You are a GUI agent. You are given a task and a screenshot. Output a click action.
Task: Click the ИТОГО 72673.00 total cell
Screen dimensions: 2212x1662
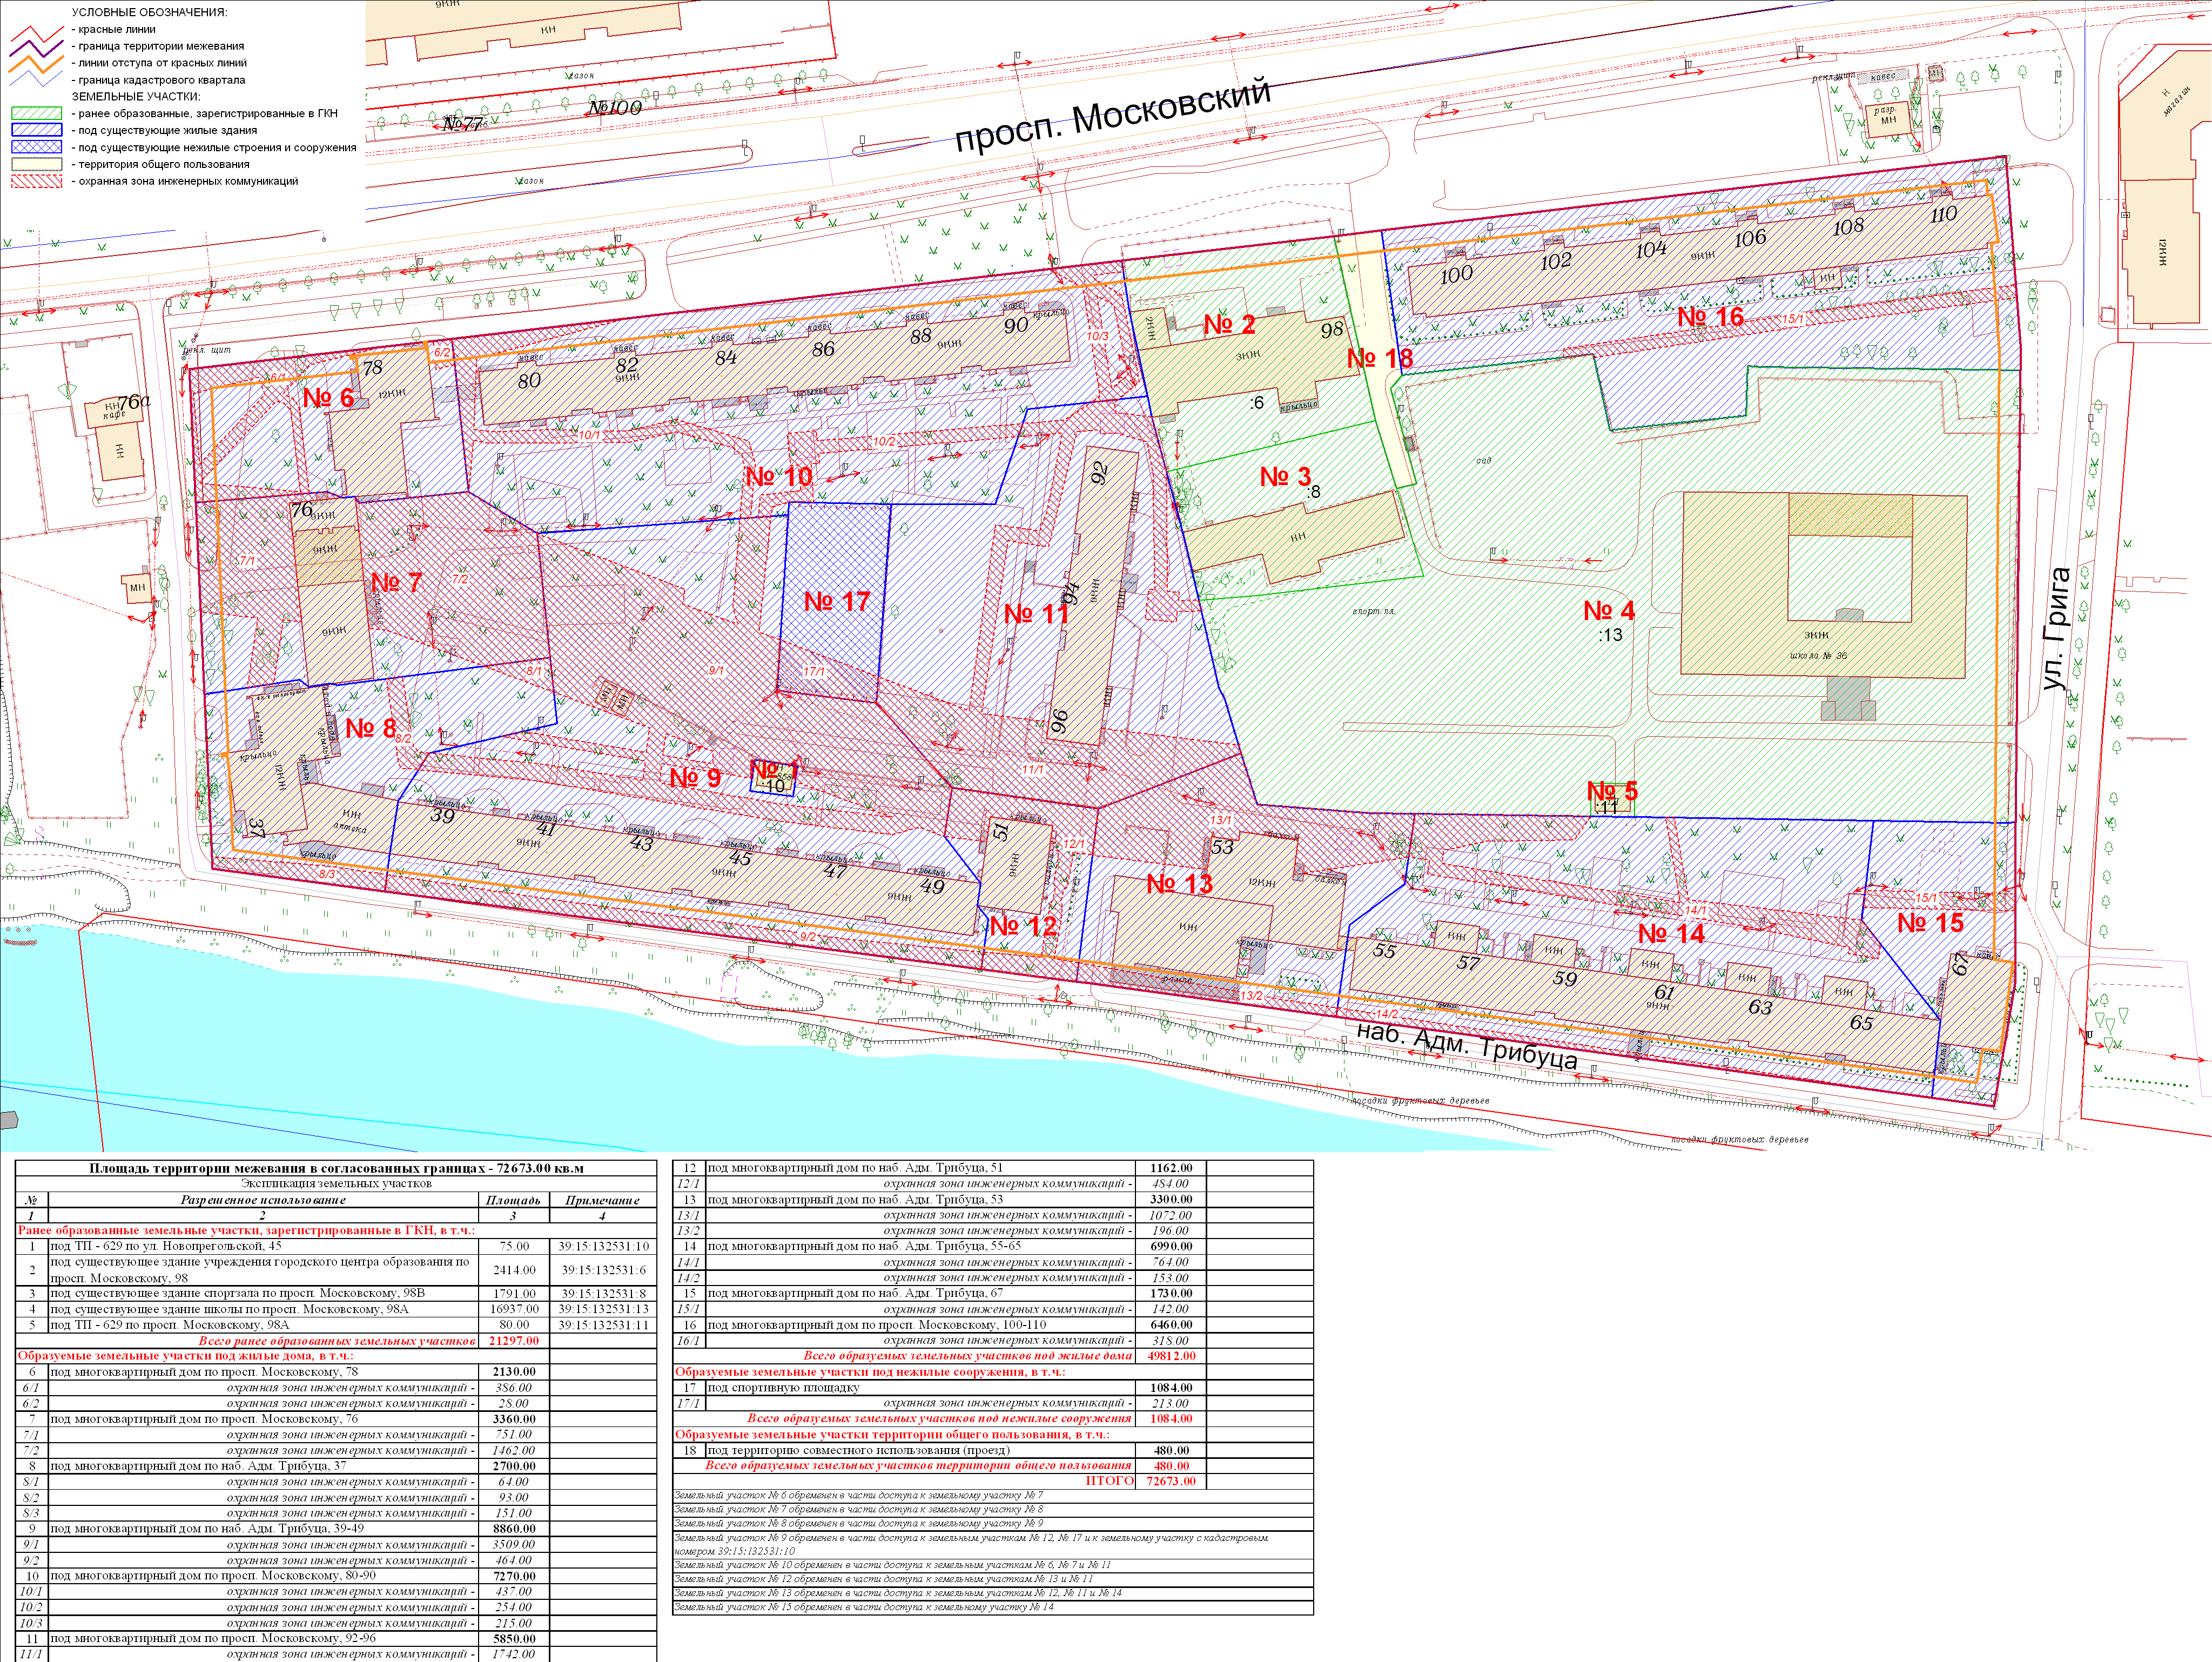point(1171,1481)
